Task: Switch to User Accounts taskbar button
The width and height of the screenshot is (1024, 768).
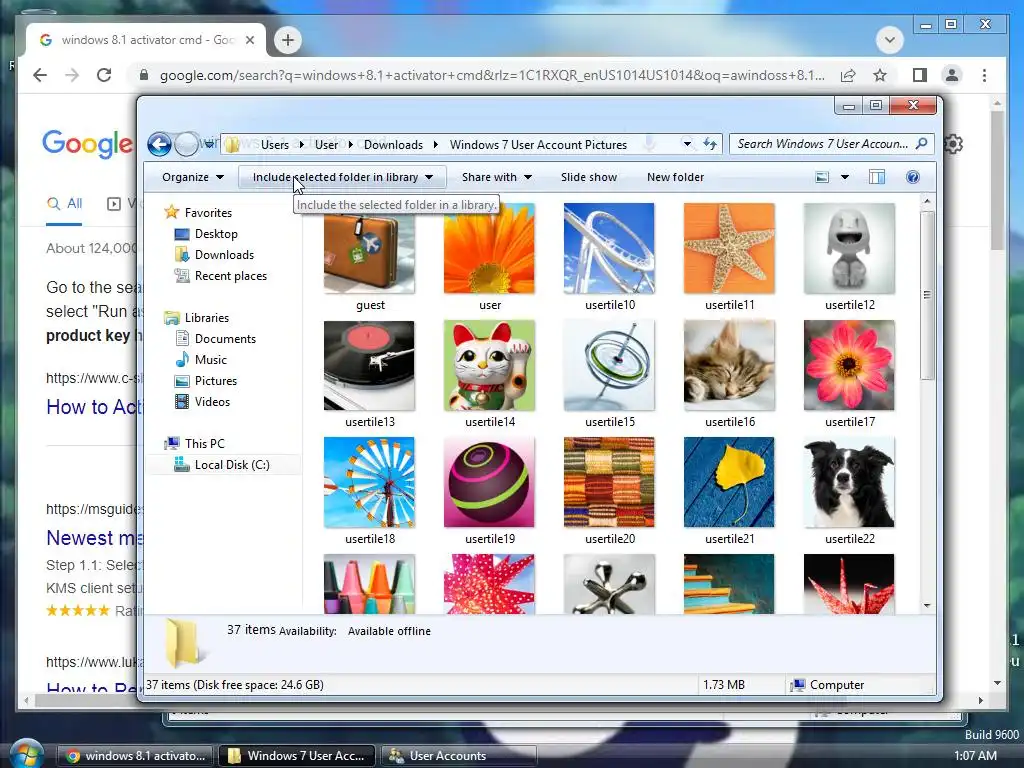Action: [458, 756]
